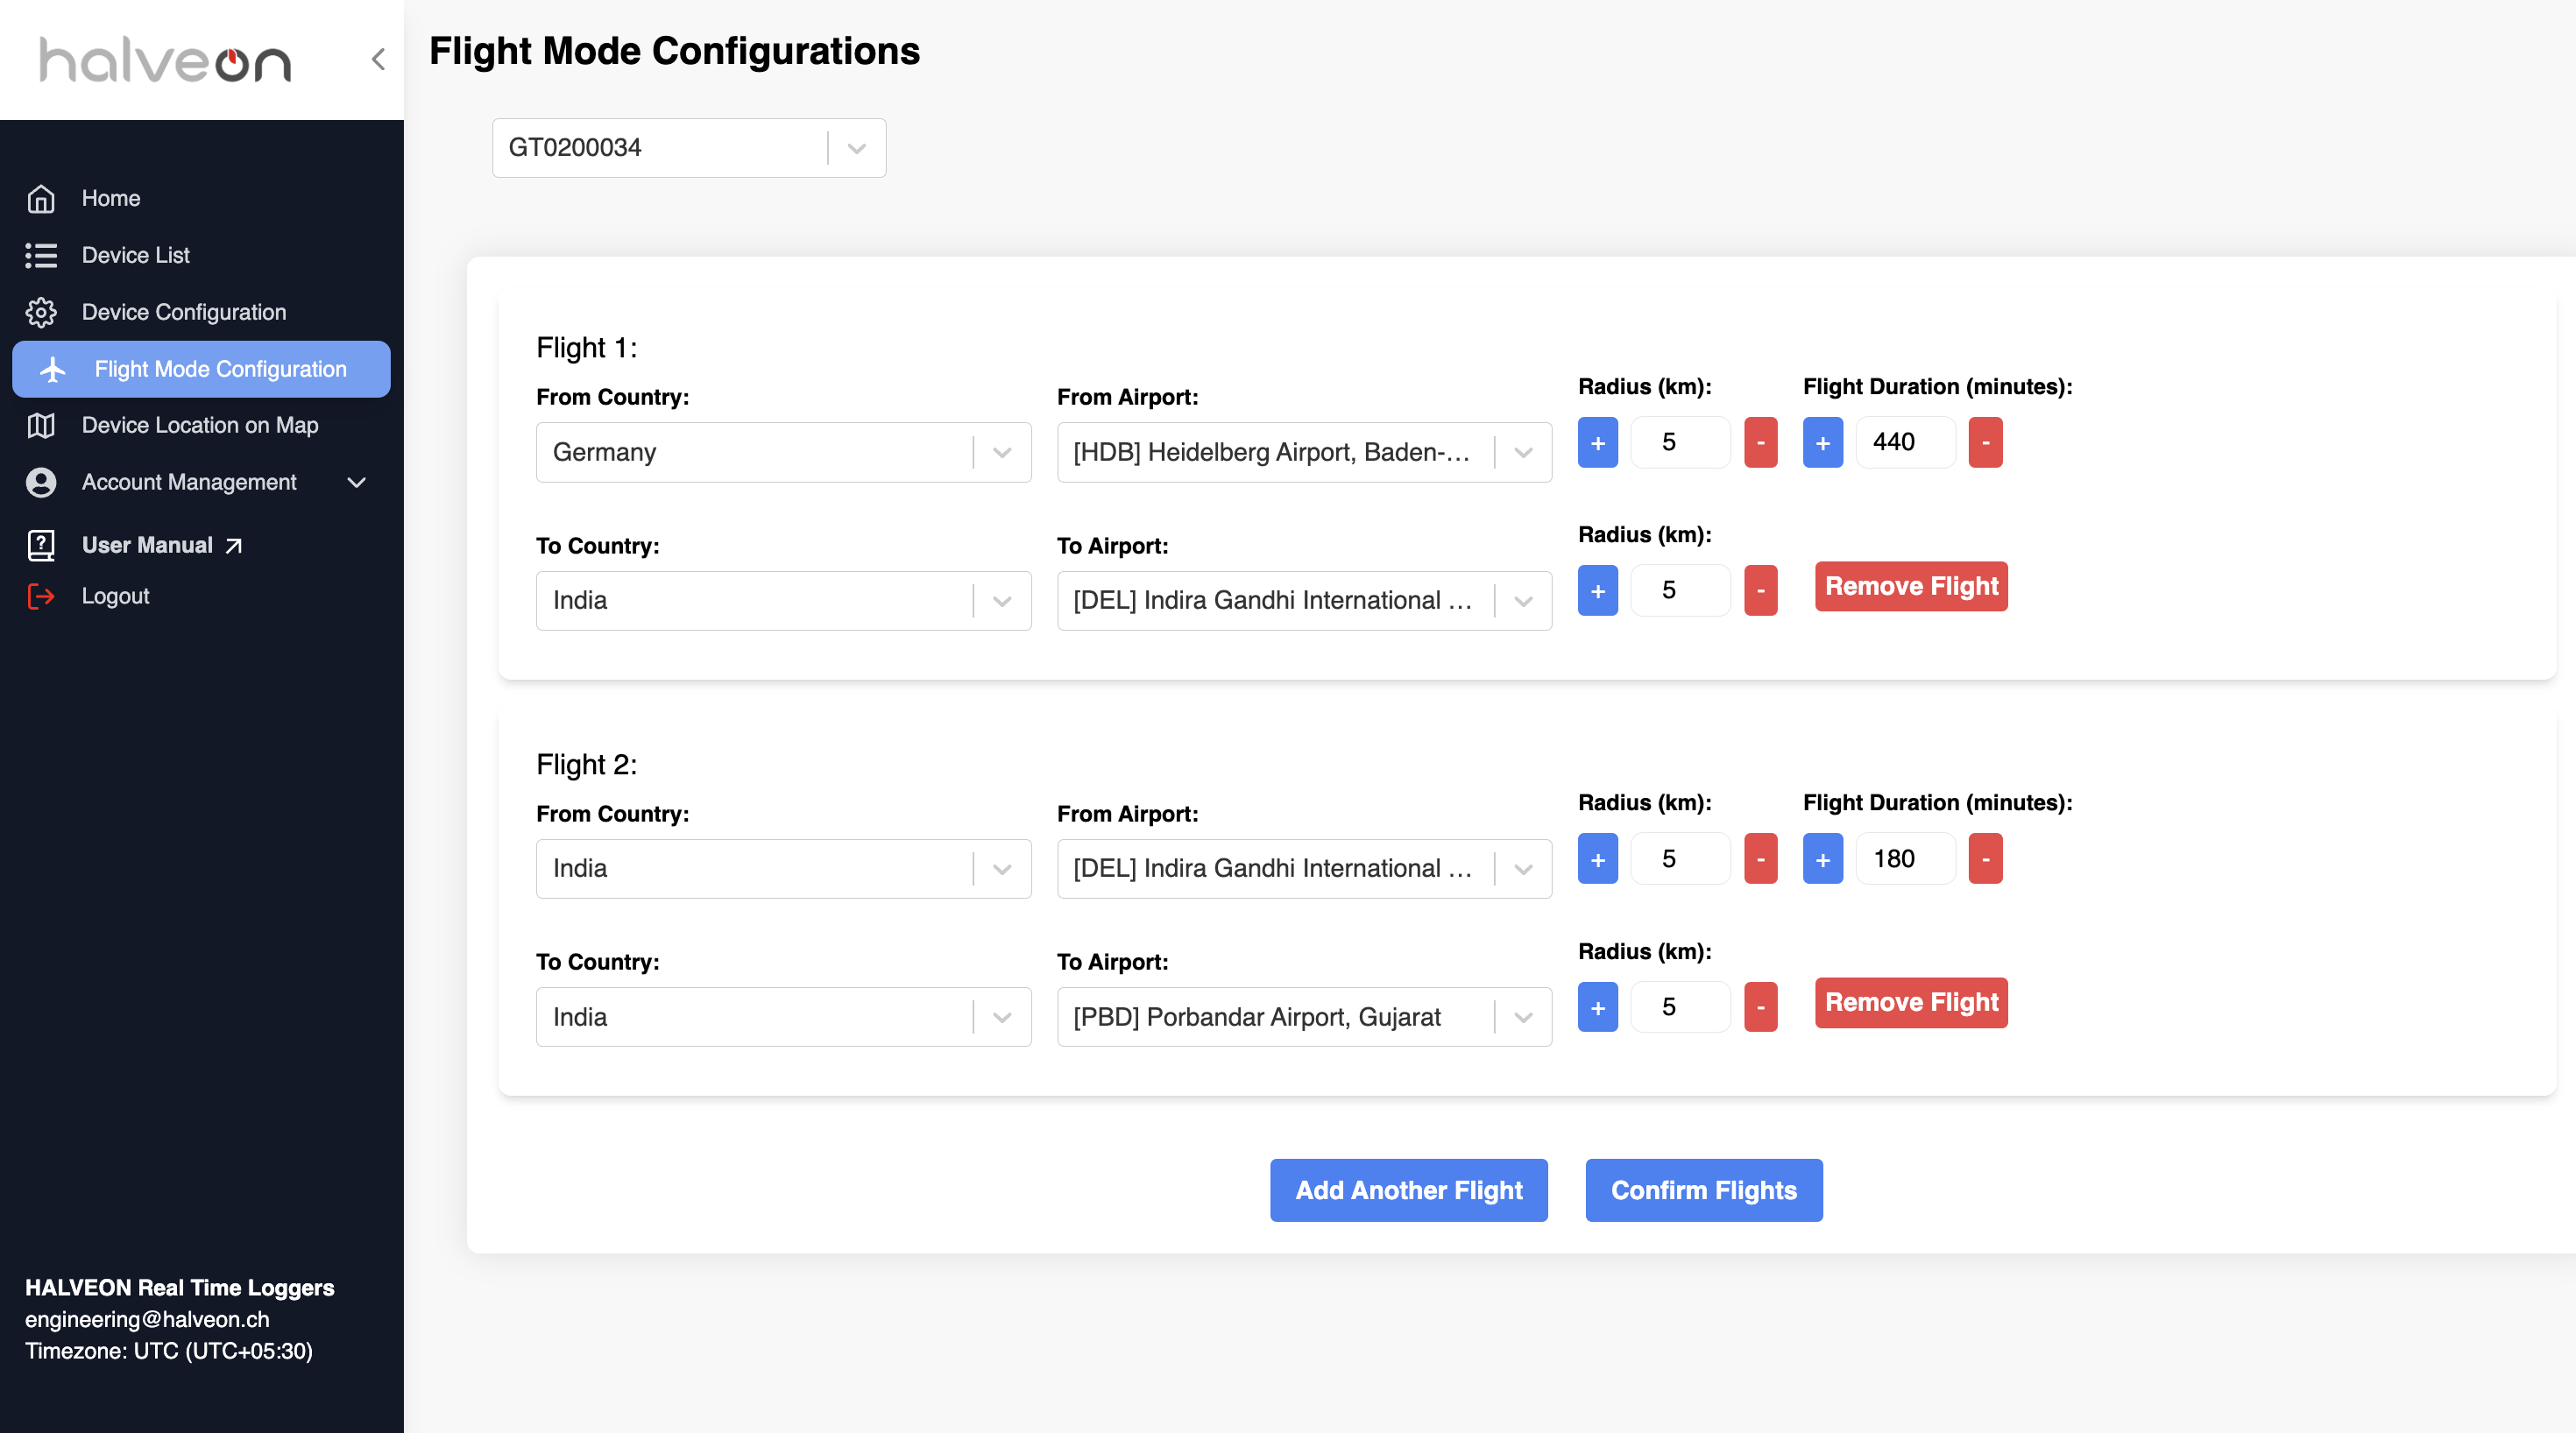Collapse the sidebar with the chevron arrow

378,59
